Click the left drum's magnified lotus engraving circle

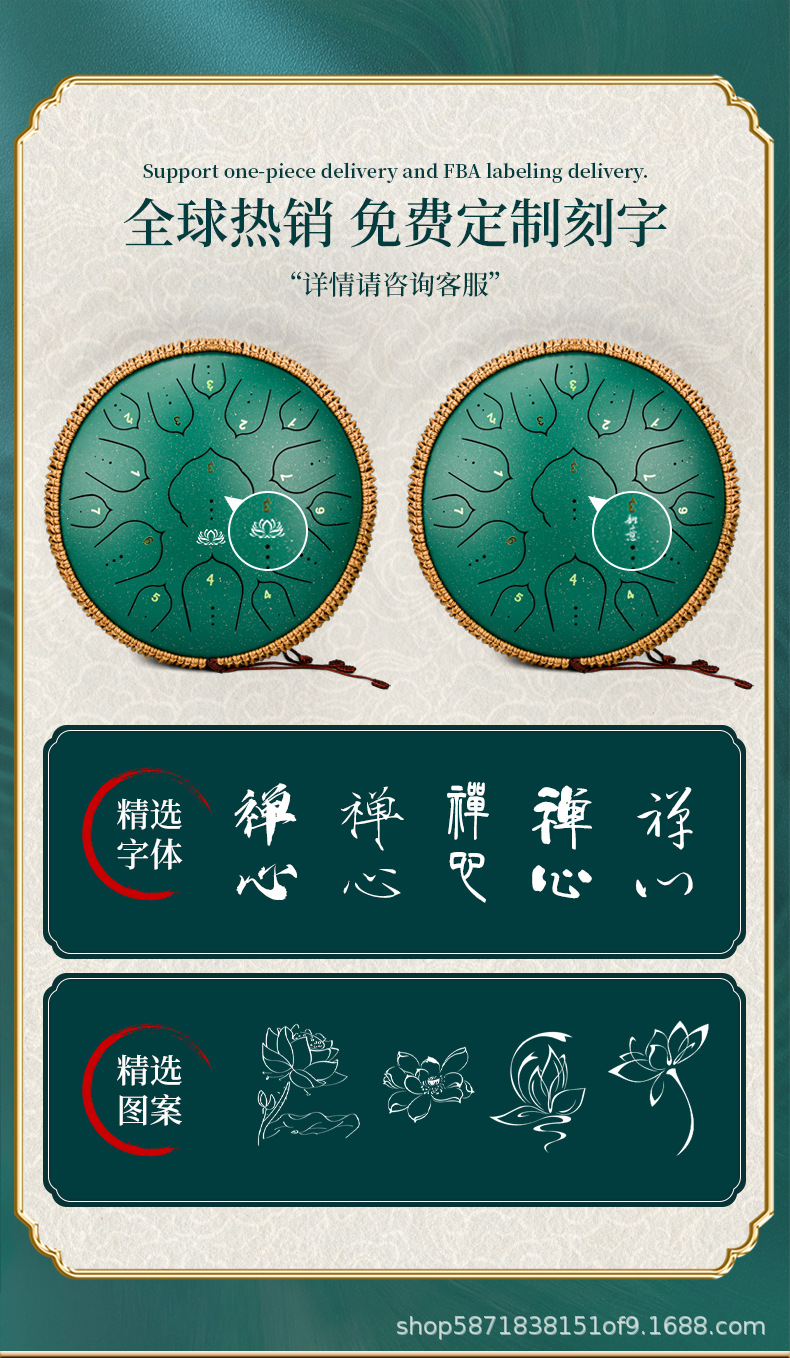point(268,530)
